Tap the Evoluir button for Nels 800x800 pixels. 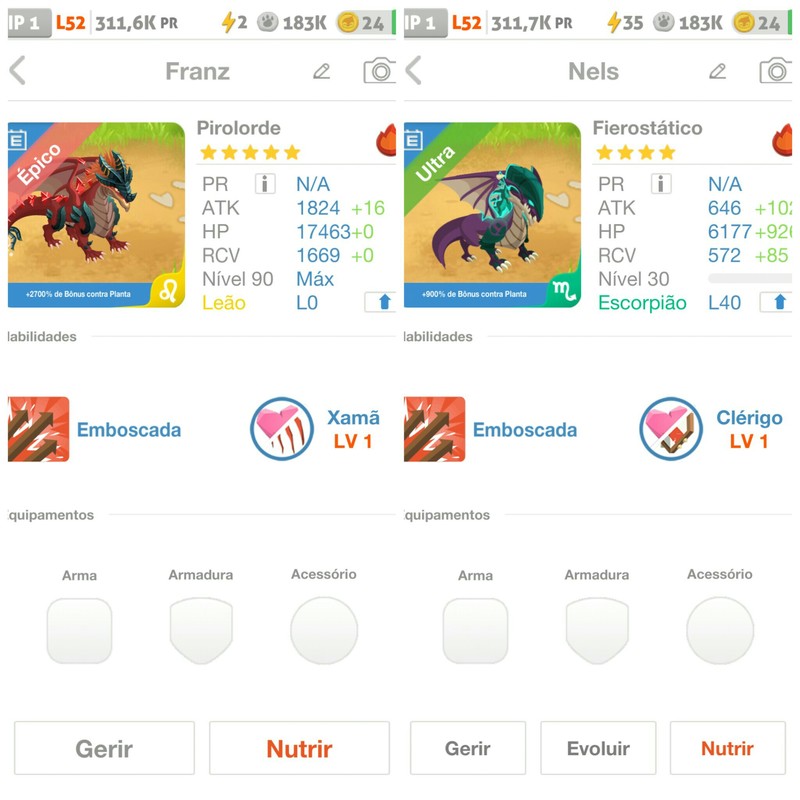pos(598,748)
